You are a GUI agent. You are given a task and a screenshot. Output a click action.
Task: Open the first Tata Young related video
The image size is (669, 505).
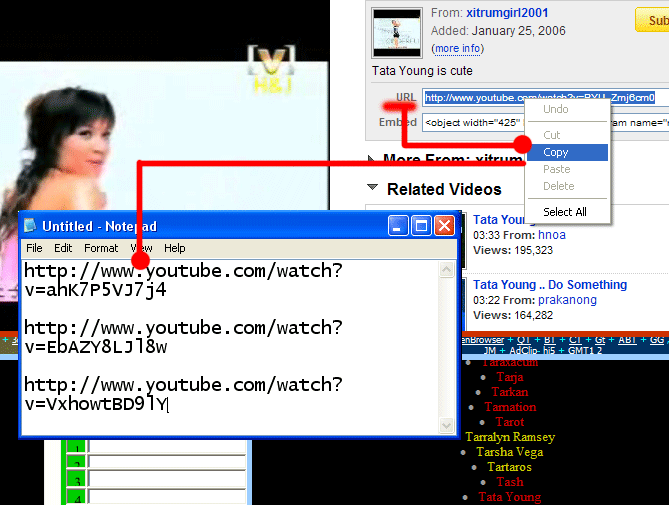[503, 220]
